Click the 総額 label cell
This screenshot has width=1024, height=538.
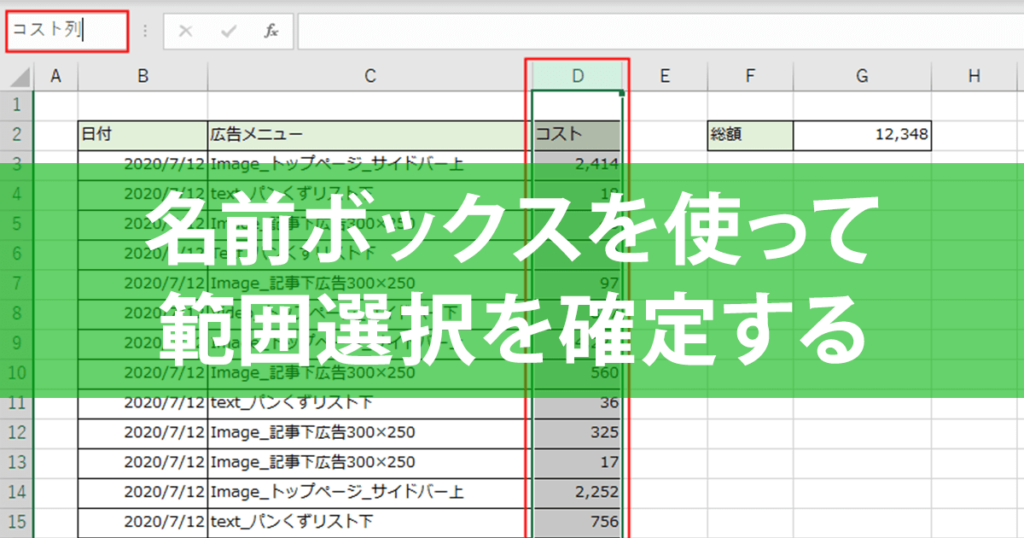pos(750,135)
